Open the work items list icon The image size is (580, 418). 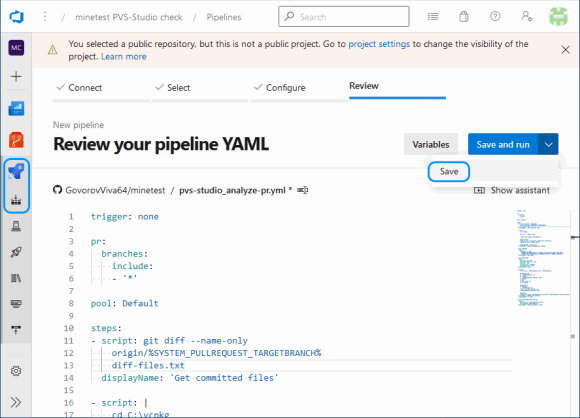(433, 17)
